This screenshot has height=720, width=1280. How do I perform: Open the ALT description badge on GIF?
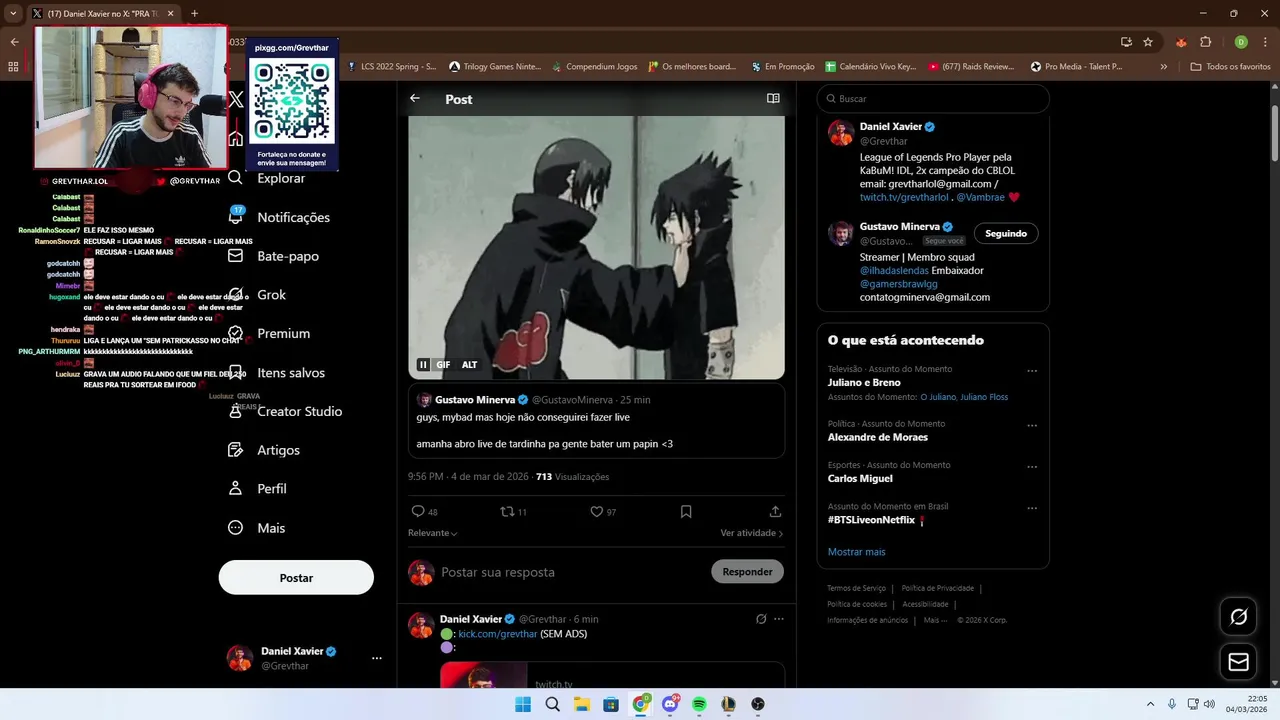tap(469, 365)
